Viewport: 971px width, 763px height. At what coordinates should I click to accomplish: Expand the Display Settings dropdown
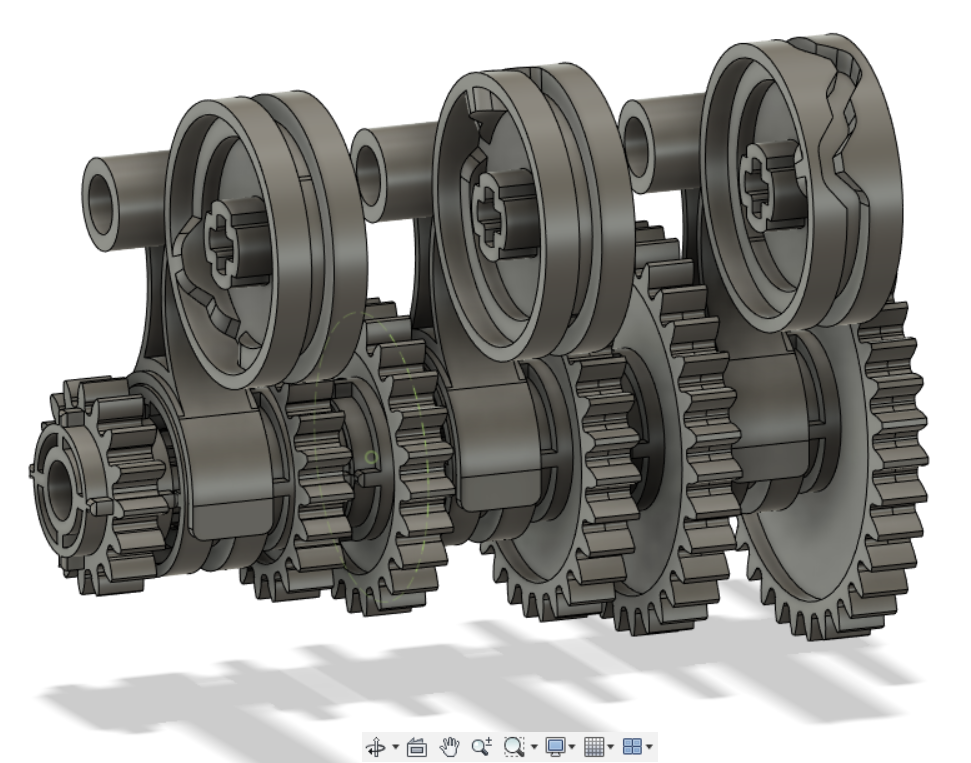coord(571,745)
